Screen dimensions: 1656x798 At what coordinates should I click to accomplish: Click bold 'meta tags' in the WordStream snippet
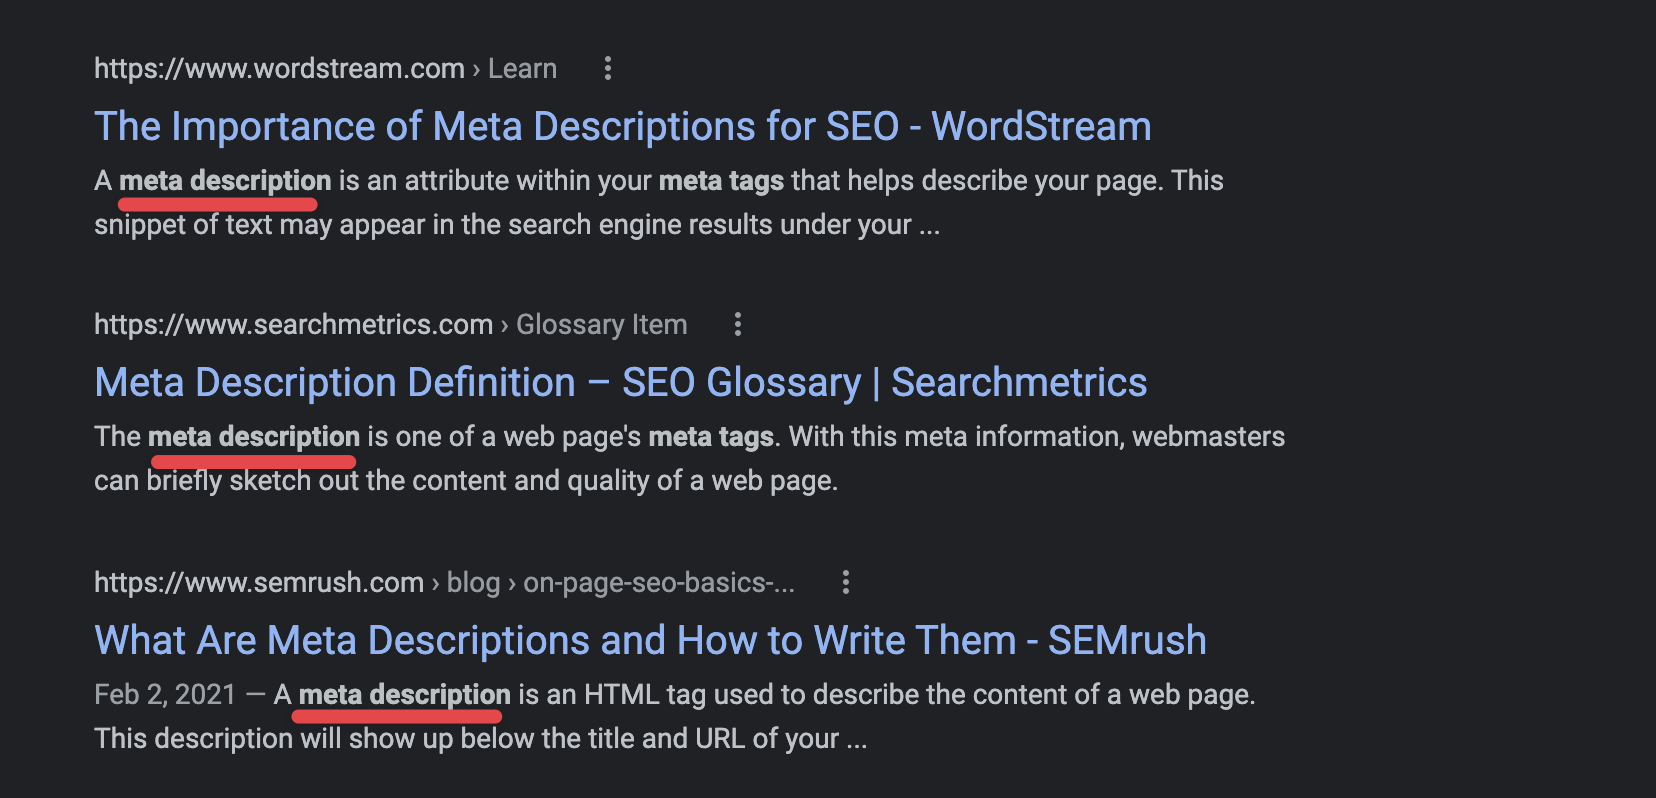[721, 180]
